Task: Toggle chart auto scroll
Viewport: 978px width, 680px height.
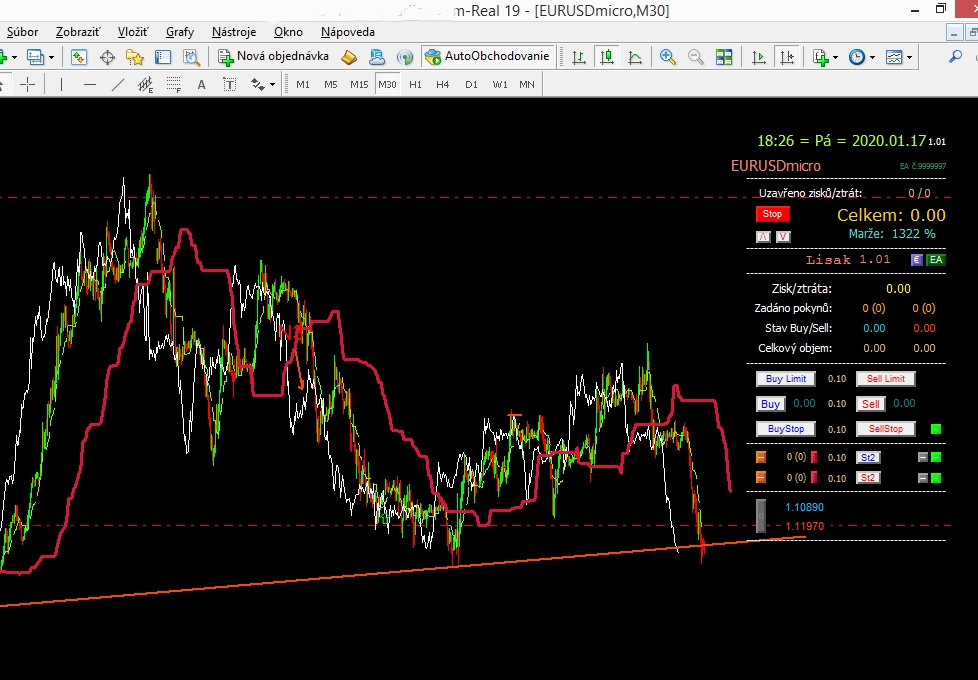Action: [x=758, y=57]
